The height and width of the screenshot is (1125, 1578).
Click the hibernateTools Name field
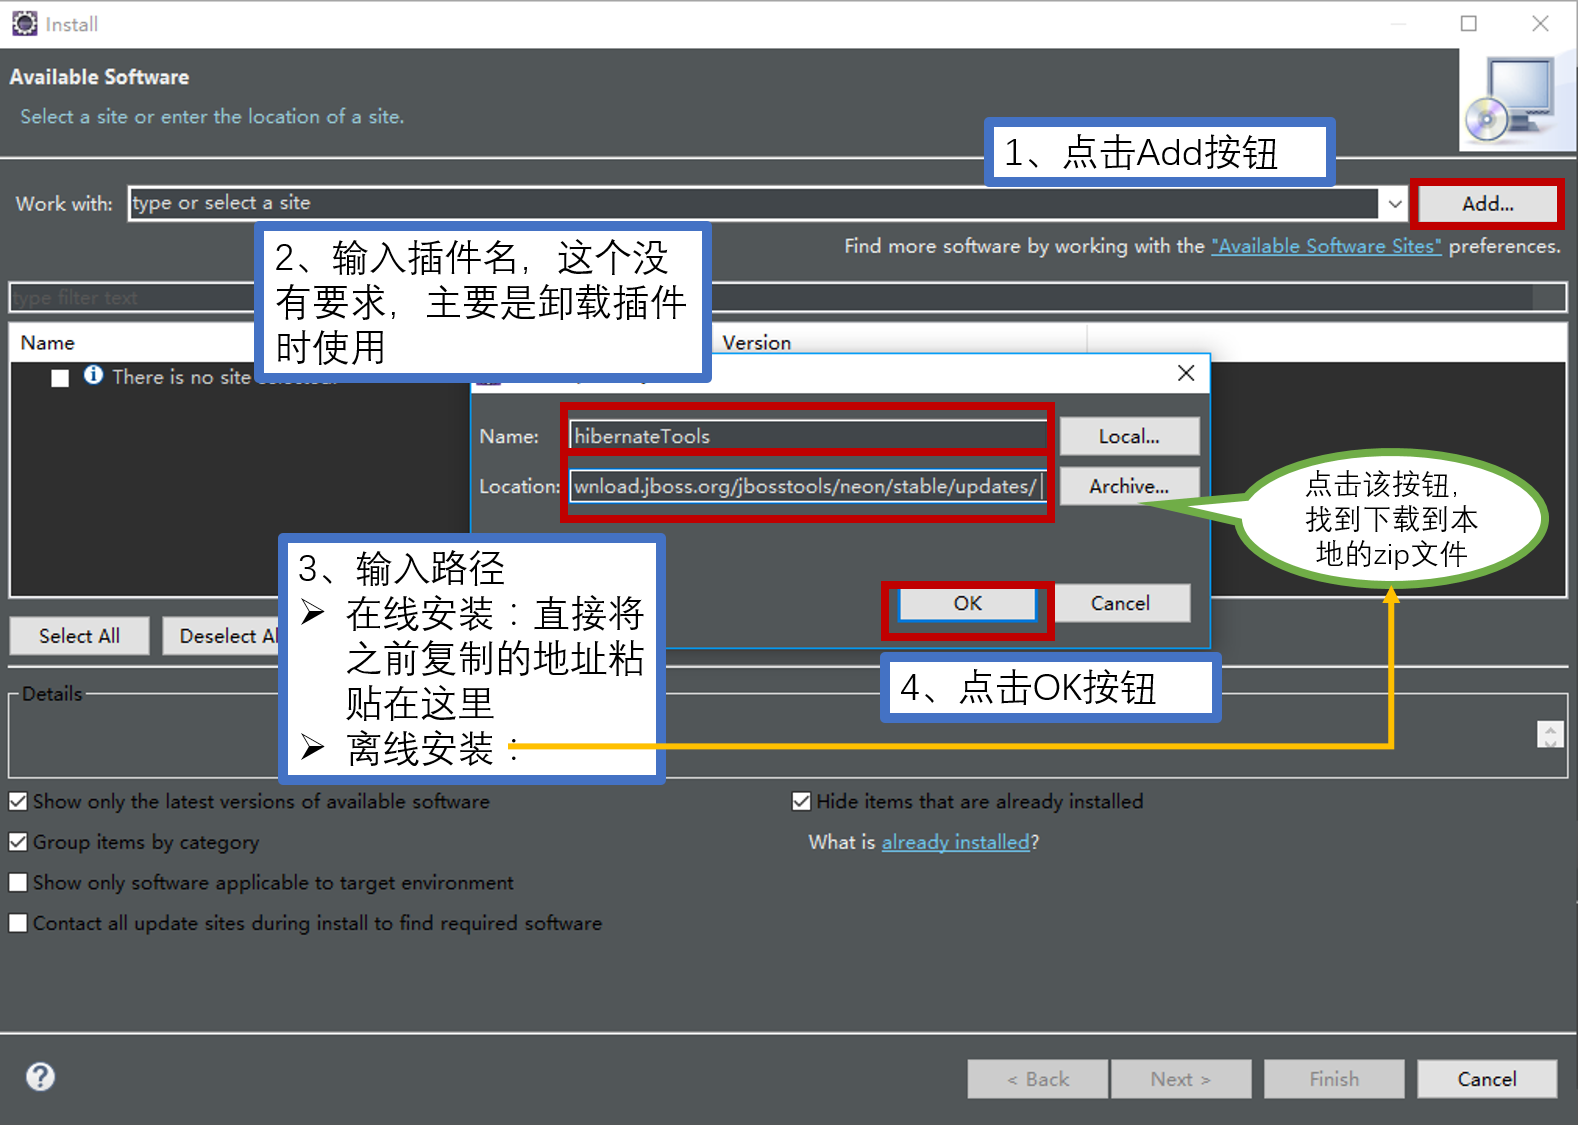(808, 436)
